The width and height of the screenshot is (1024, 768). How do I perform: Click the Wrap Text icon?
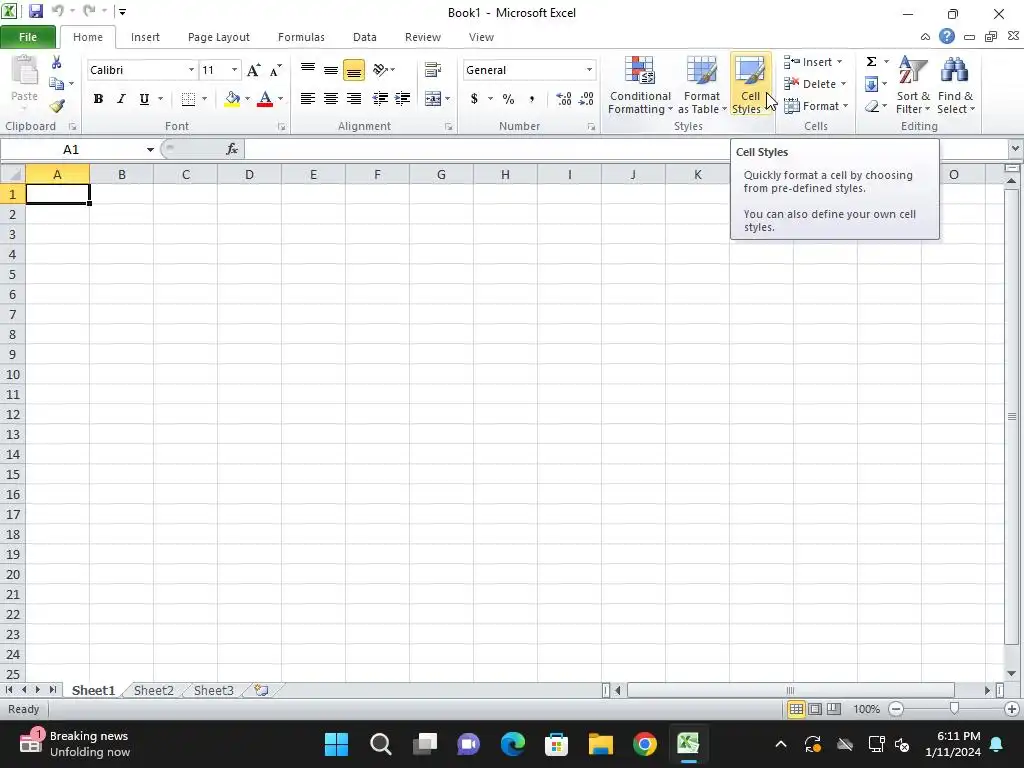tap(432, 70)
